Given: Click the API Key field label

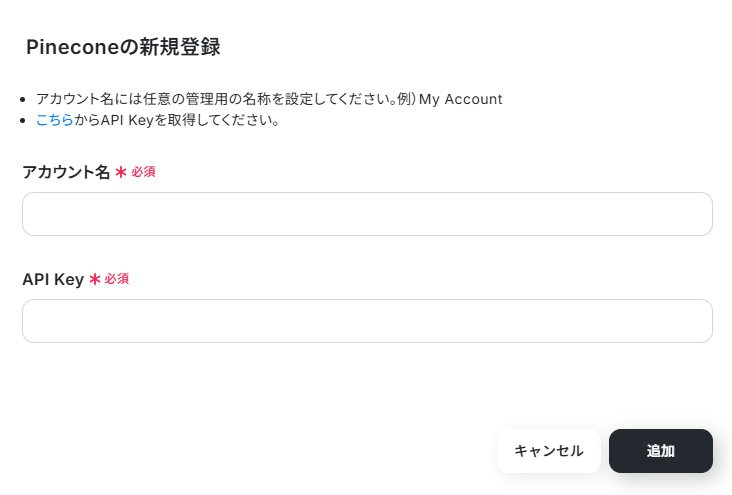Looking at the screenshot, I should (52, 279).
